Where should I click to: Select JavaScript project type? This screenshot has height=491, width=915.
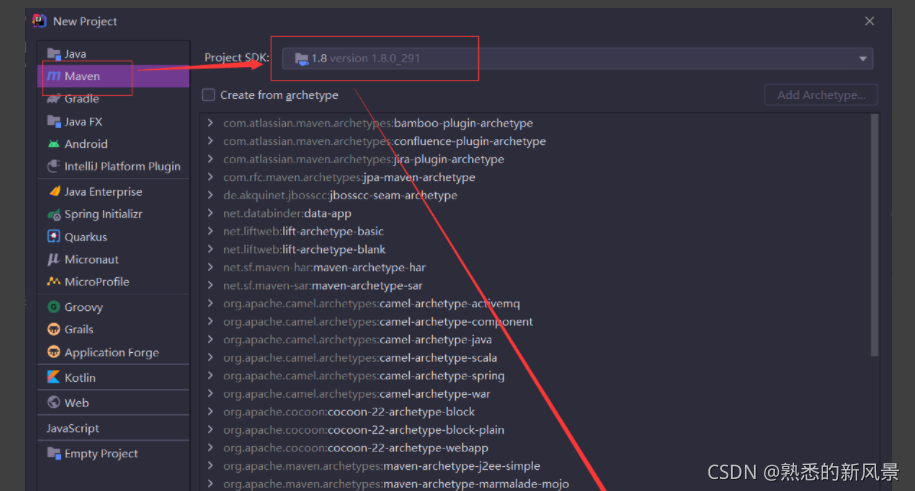[x=113, y=428]
